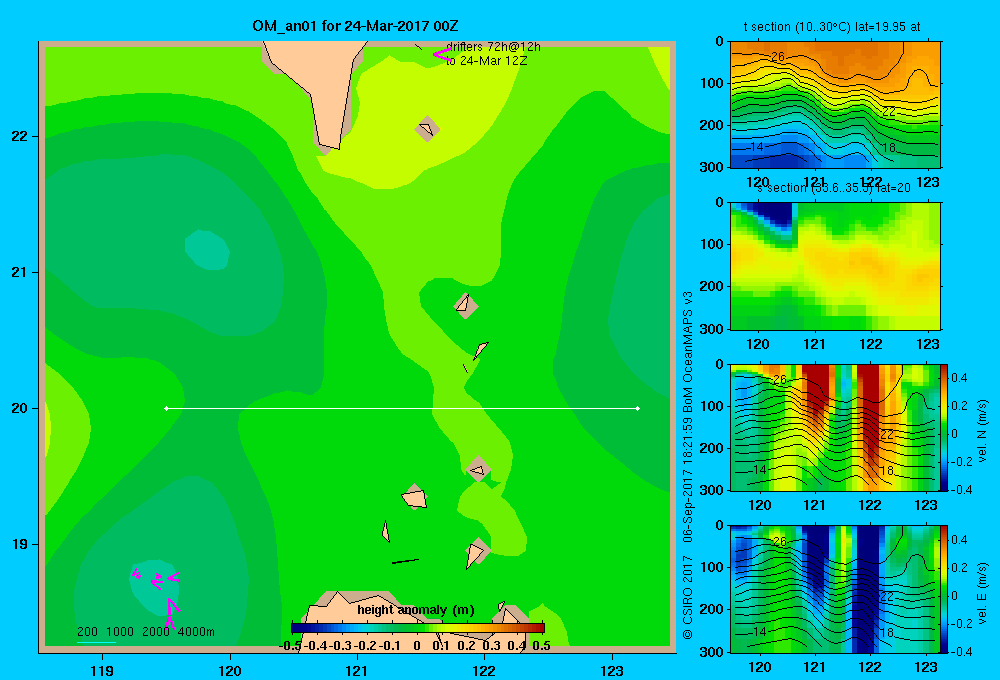Click the "vel. E (m/s)" axis label
The image size is (1000, 680).
coord(982,593)
